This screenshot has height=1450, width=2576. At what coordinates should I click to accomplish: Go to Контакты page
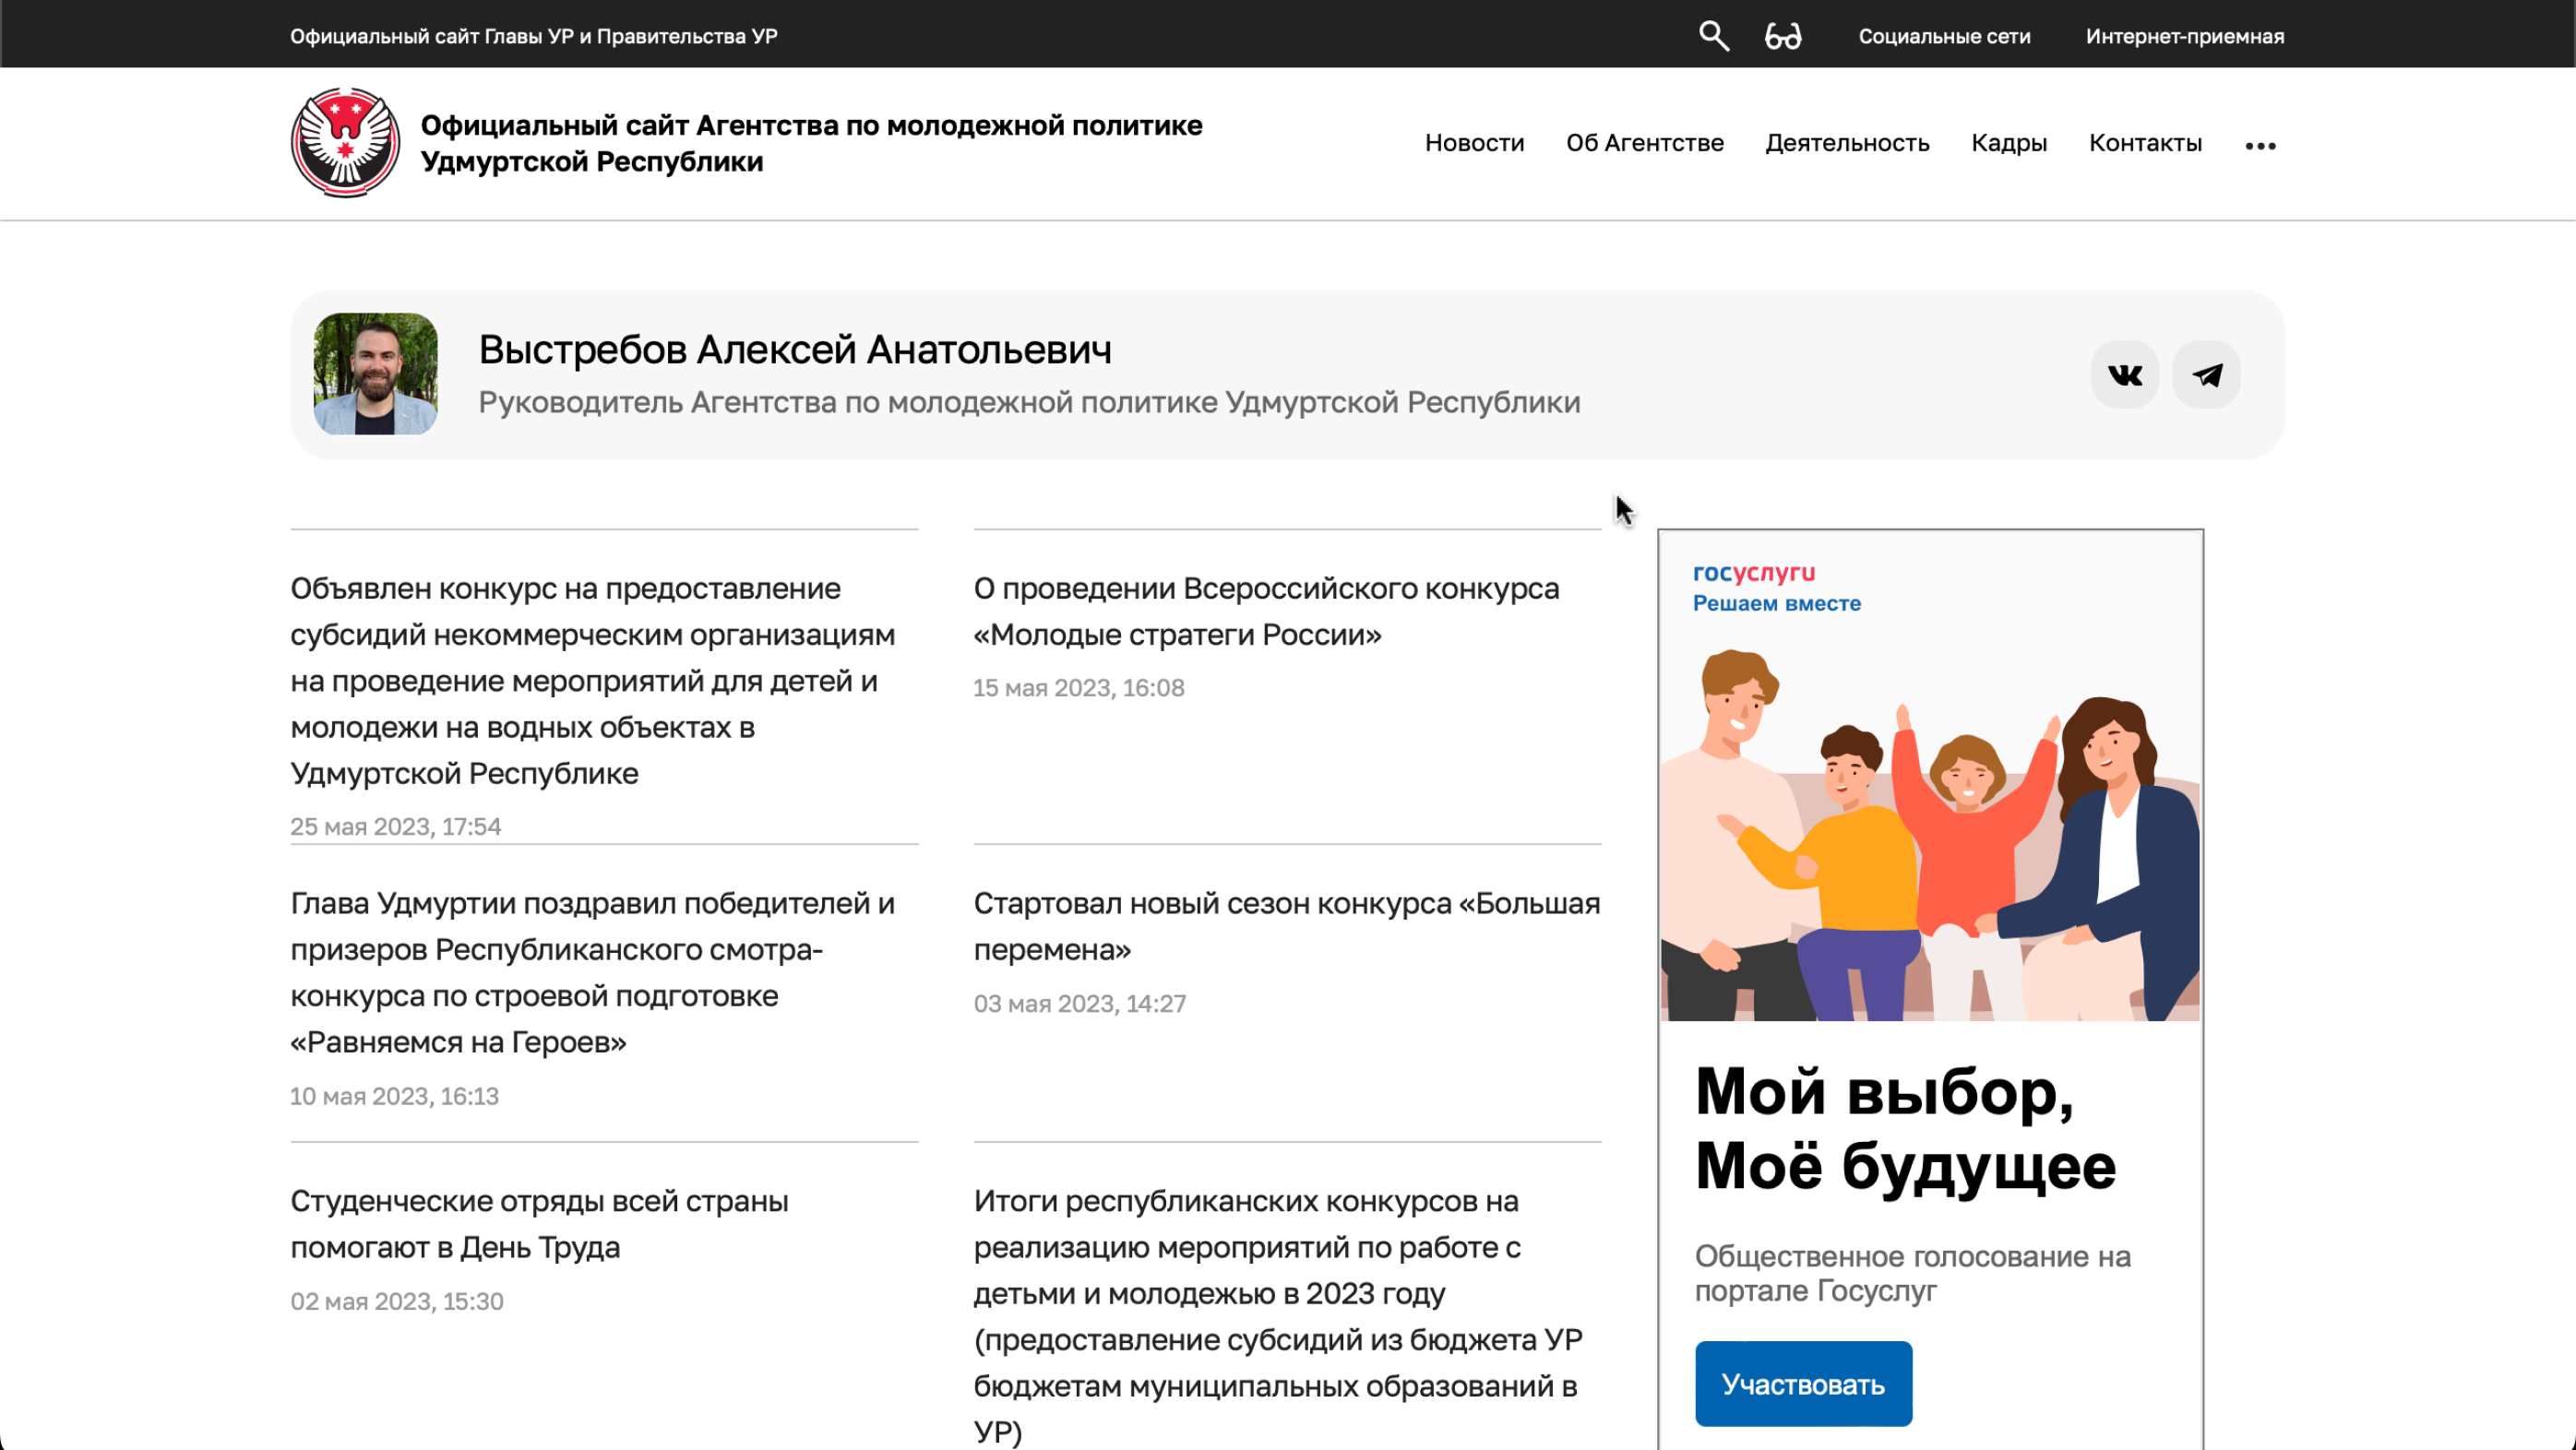[2144, 143]
